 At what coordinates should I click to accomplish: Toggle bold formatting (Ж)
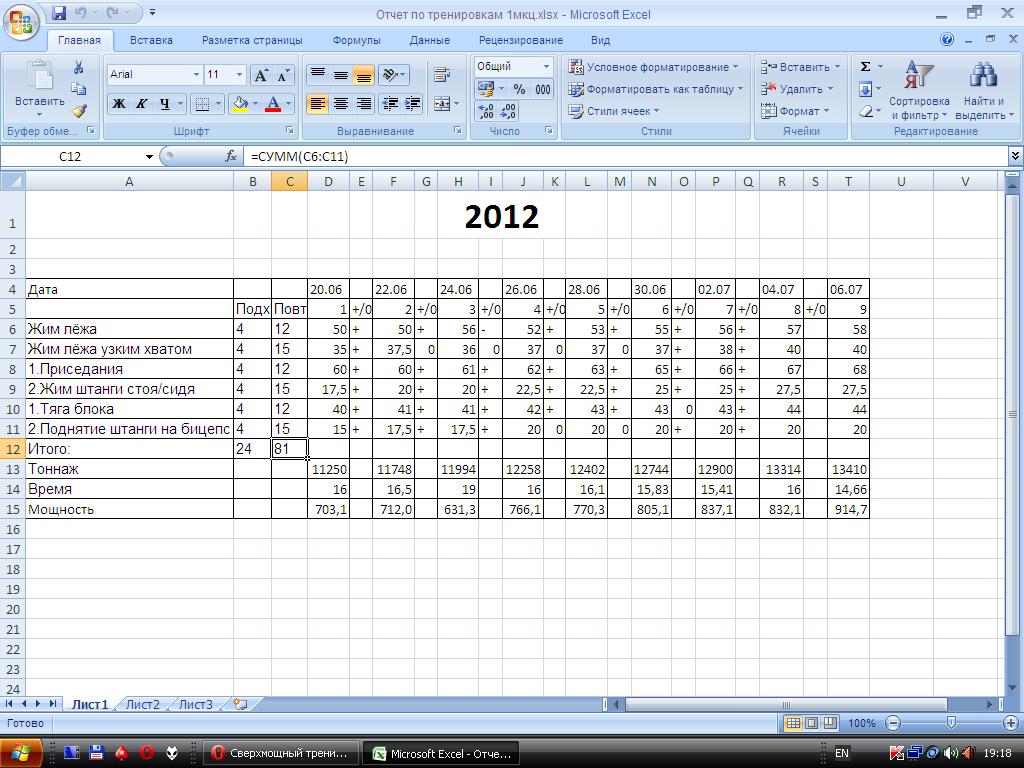(119, 104)
